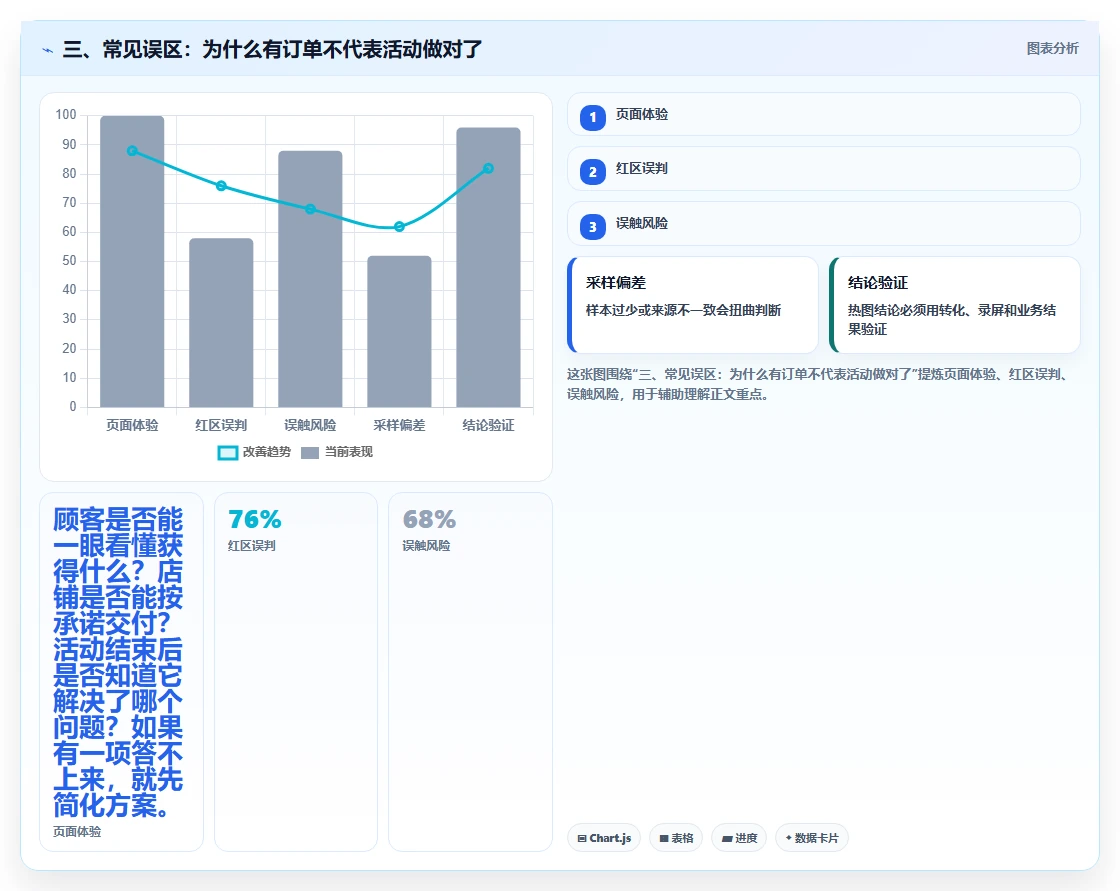Click the 结论验证 x-axis label

coord(489,425)
